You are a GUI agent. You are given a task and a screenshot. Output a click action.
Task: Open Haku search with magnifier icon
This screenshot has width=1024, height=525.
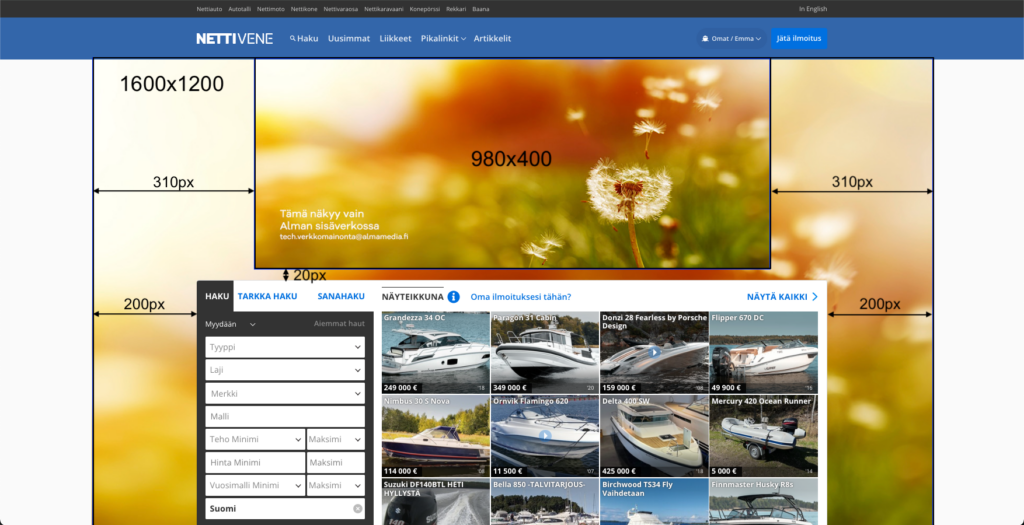click(x=304, y=39)
